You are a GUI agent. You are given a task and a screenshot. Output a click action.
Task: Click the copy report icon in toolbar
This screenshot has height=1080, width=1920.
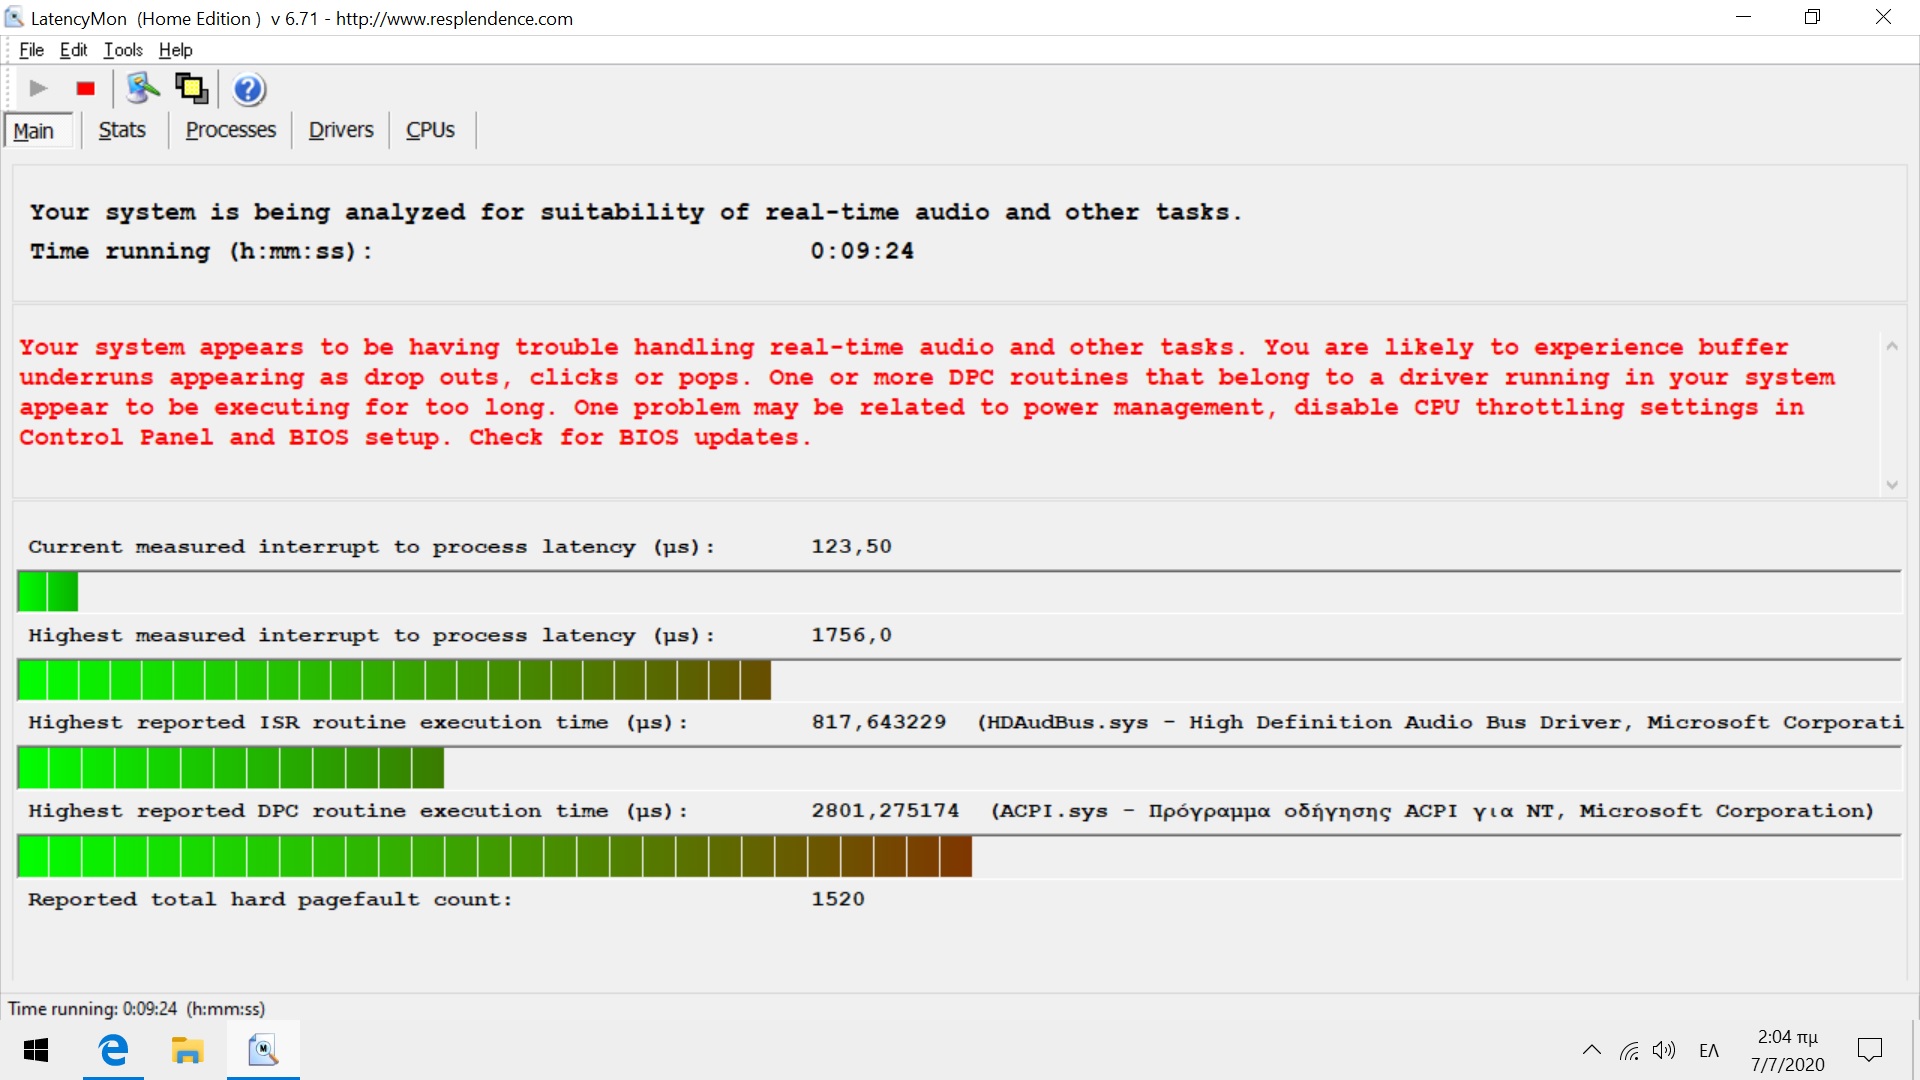pyautogui.click(x=191, y=89)
